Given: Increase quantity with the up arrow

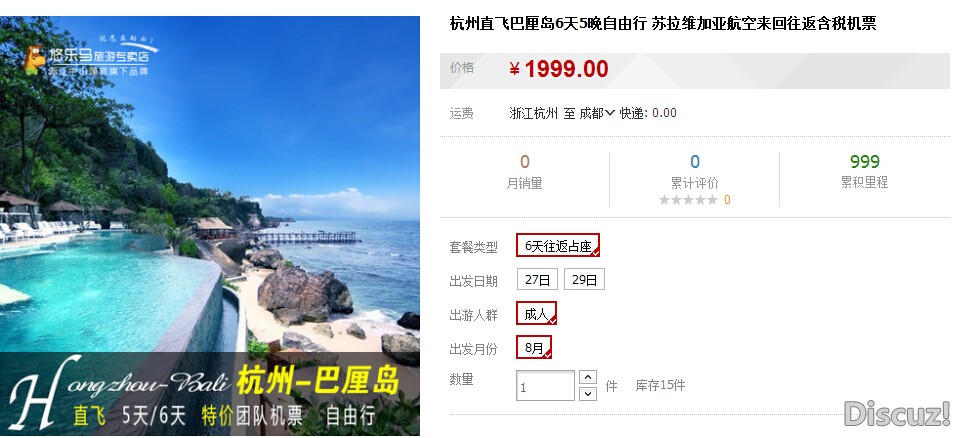Looking at the screenshot, I should tap(588, 377).
